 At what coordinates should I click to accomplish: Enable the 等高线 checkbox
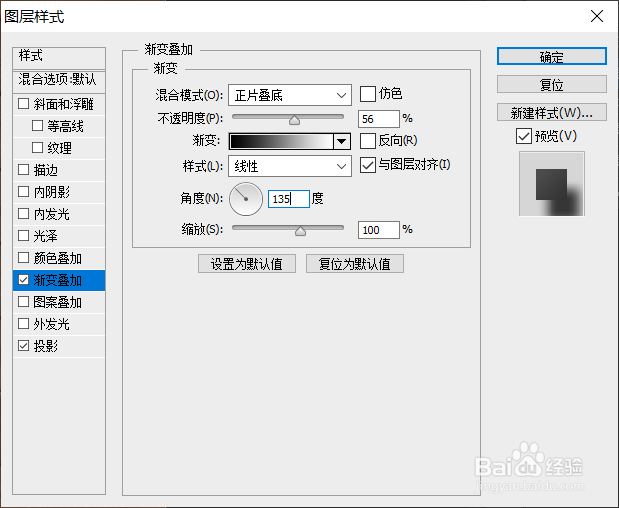pos(38,126)
